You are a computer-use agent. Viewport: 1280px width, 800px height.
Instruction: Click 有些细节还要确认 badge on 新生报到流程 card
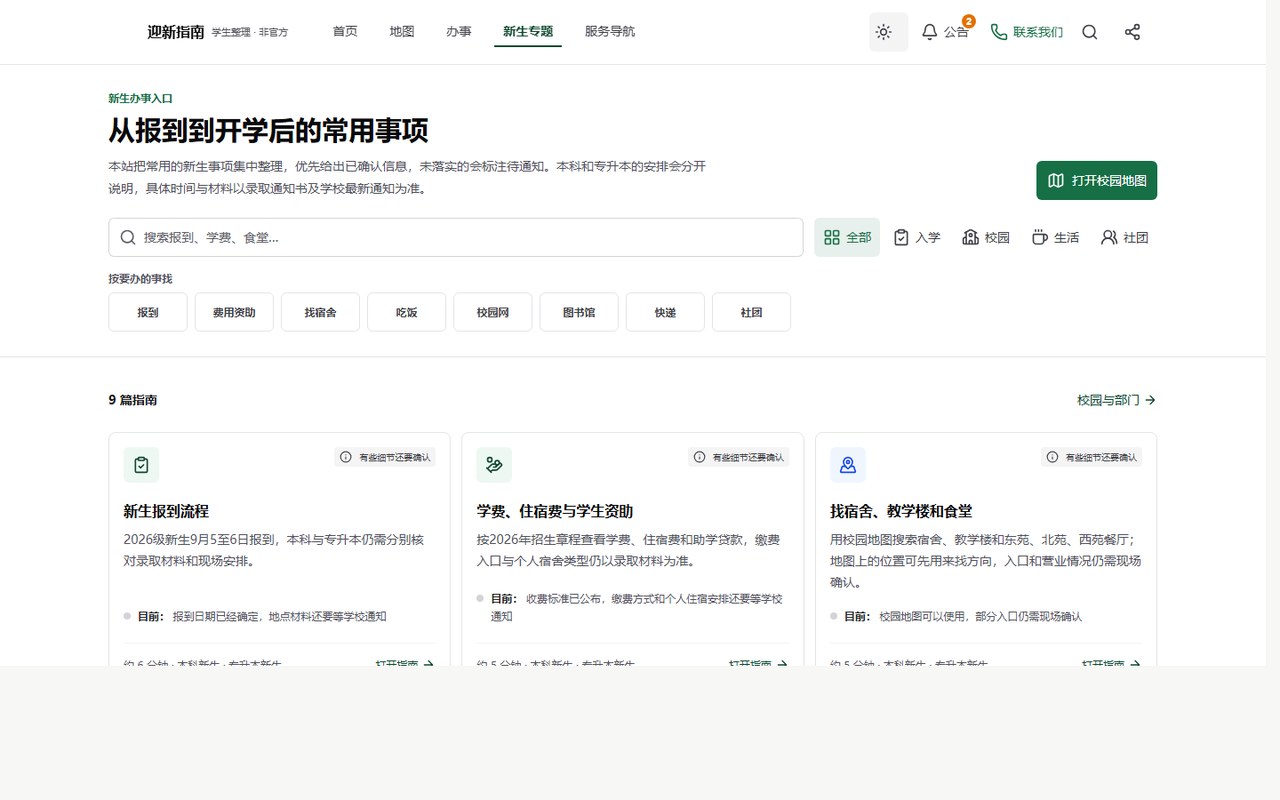(385, 457)
